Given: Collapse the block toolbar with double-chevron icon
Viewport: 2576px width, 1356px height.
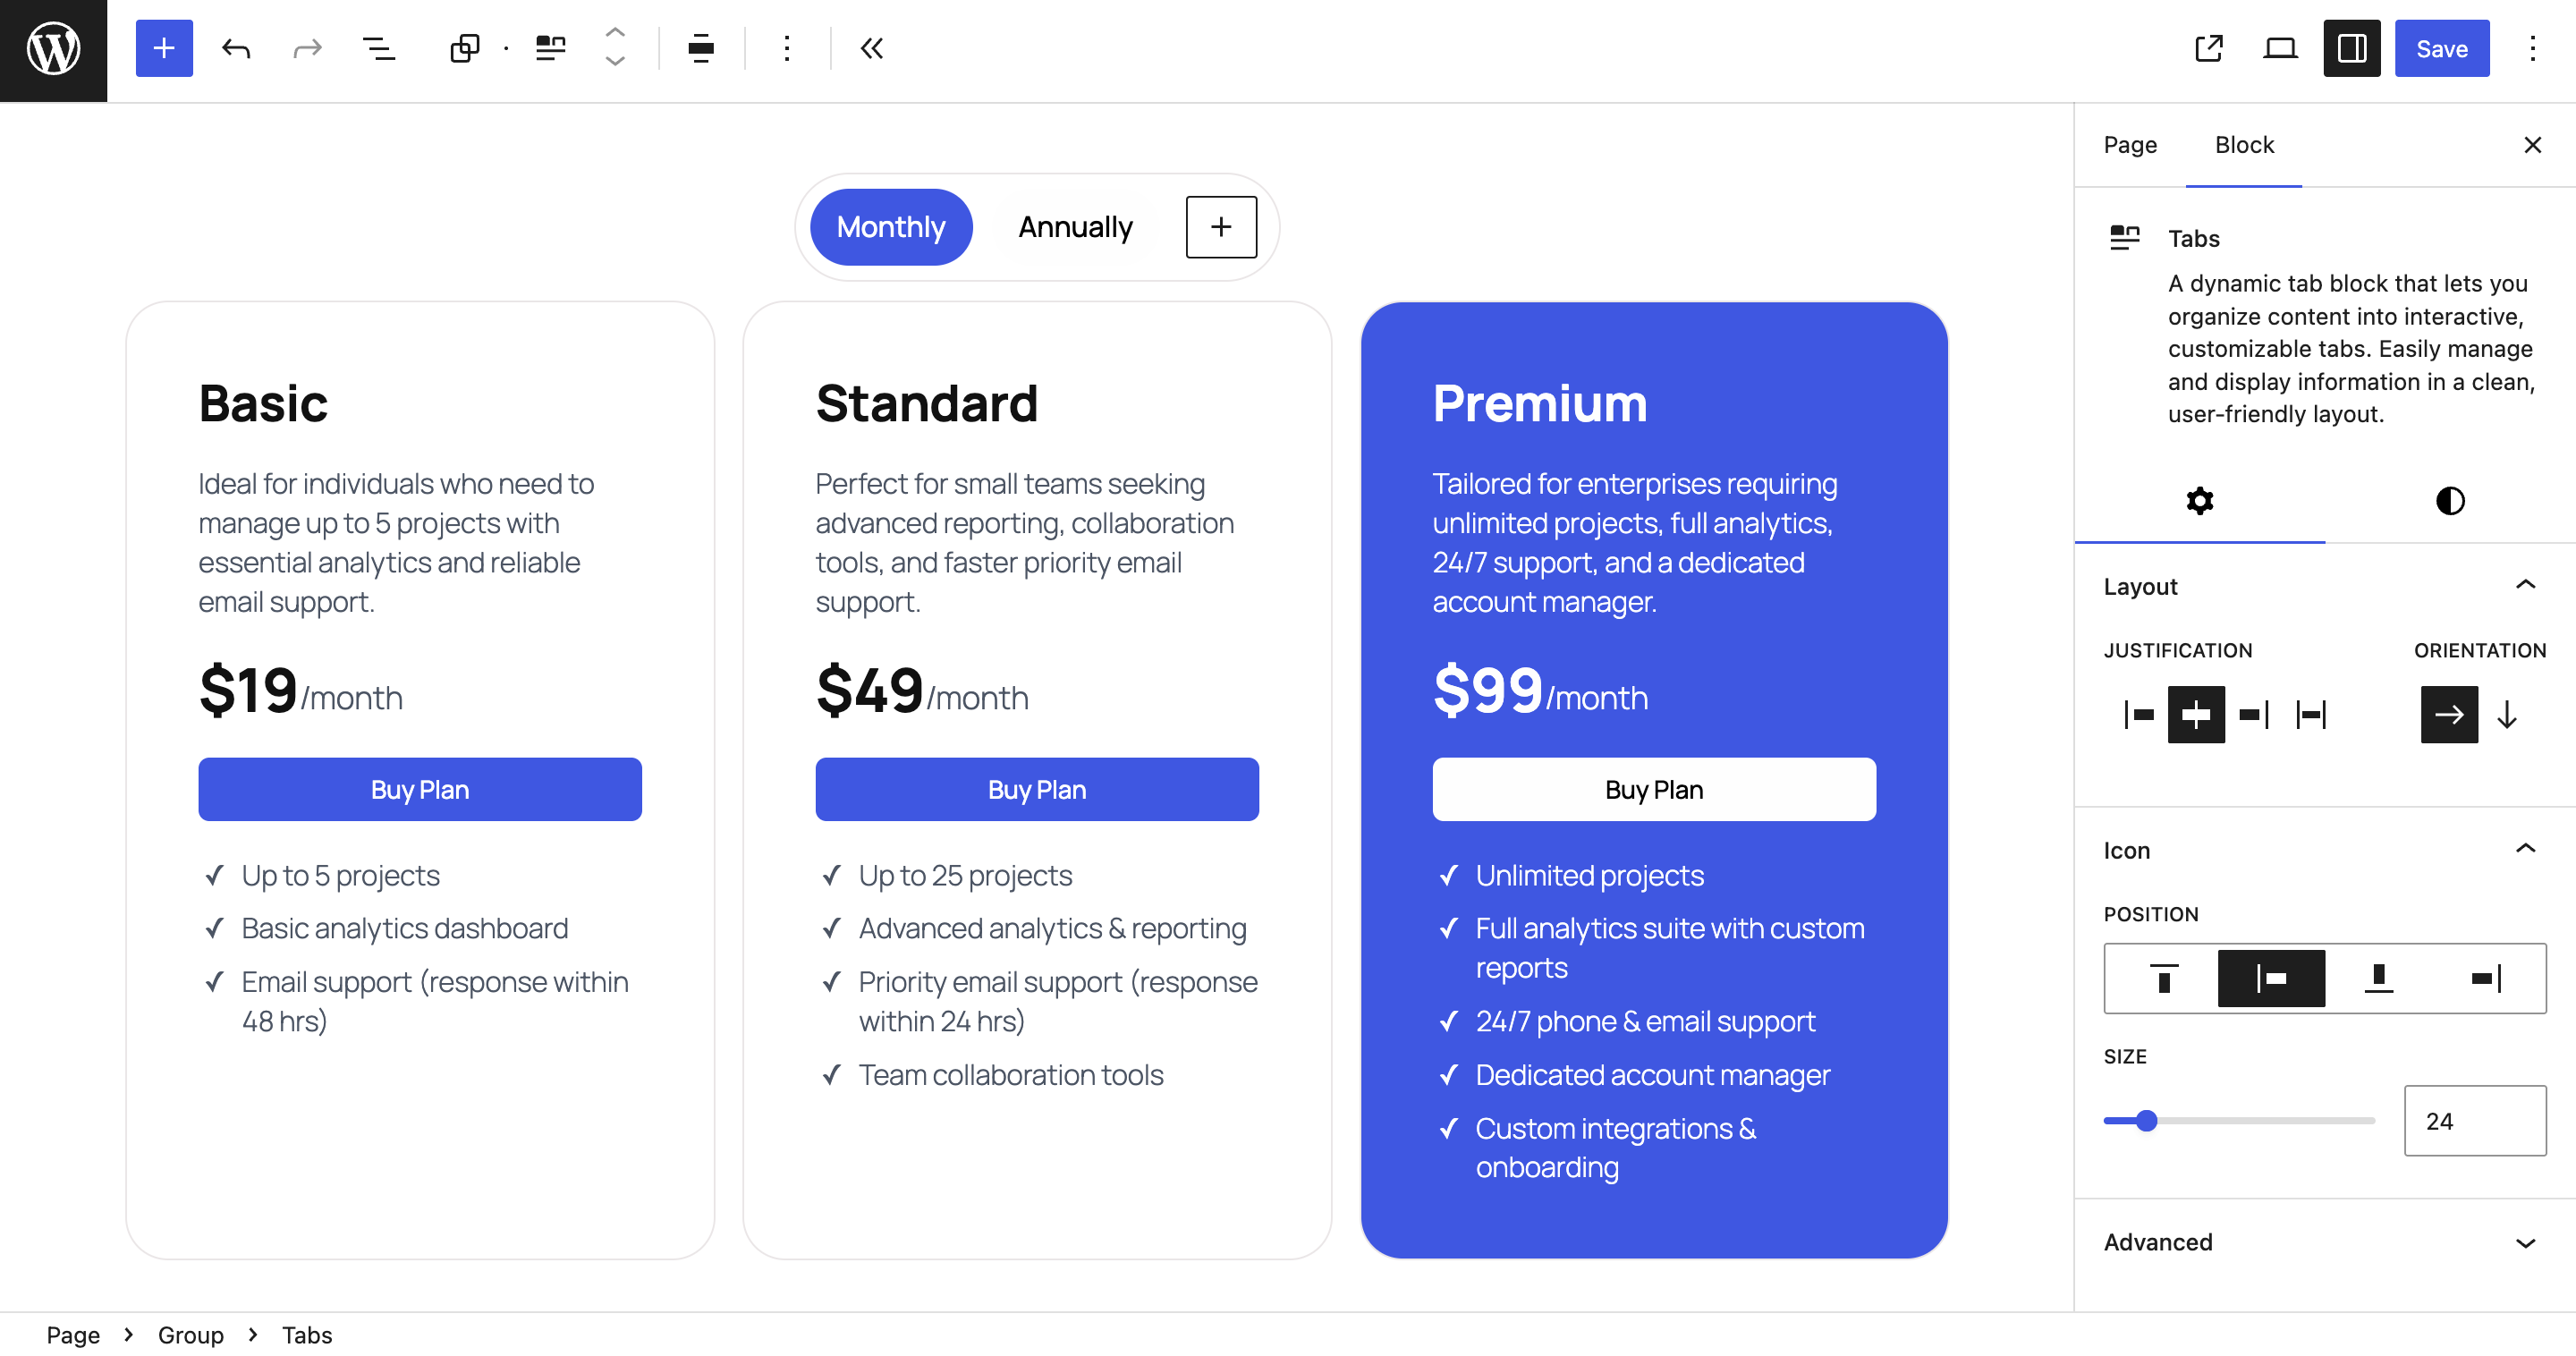Looking at the screenshot, I should tap(871, 48).
